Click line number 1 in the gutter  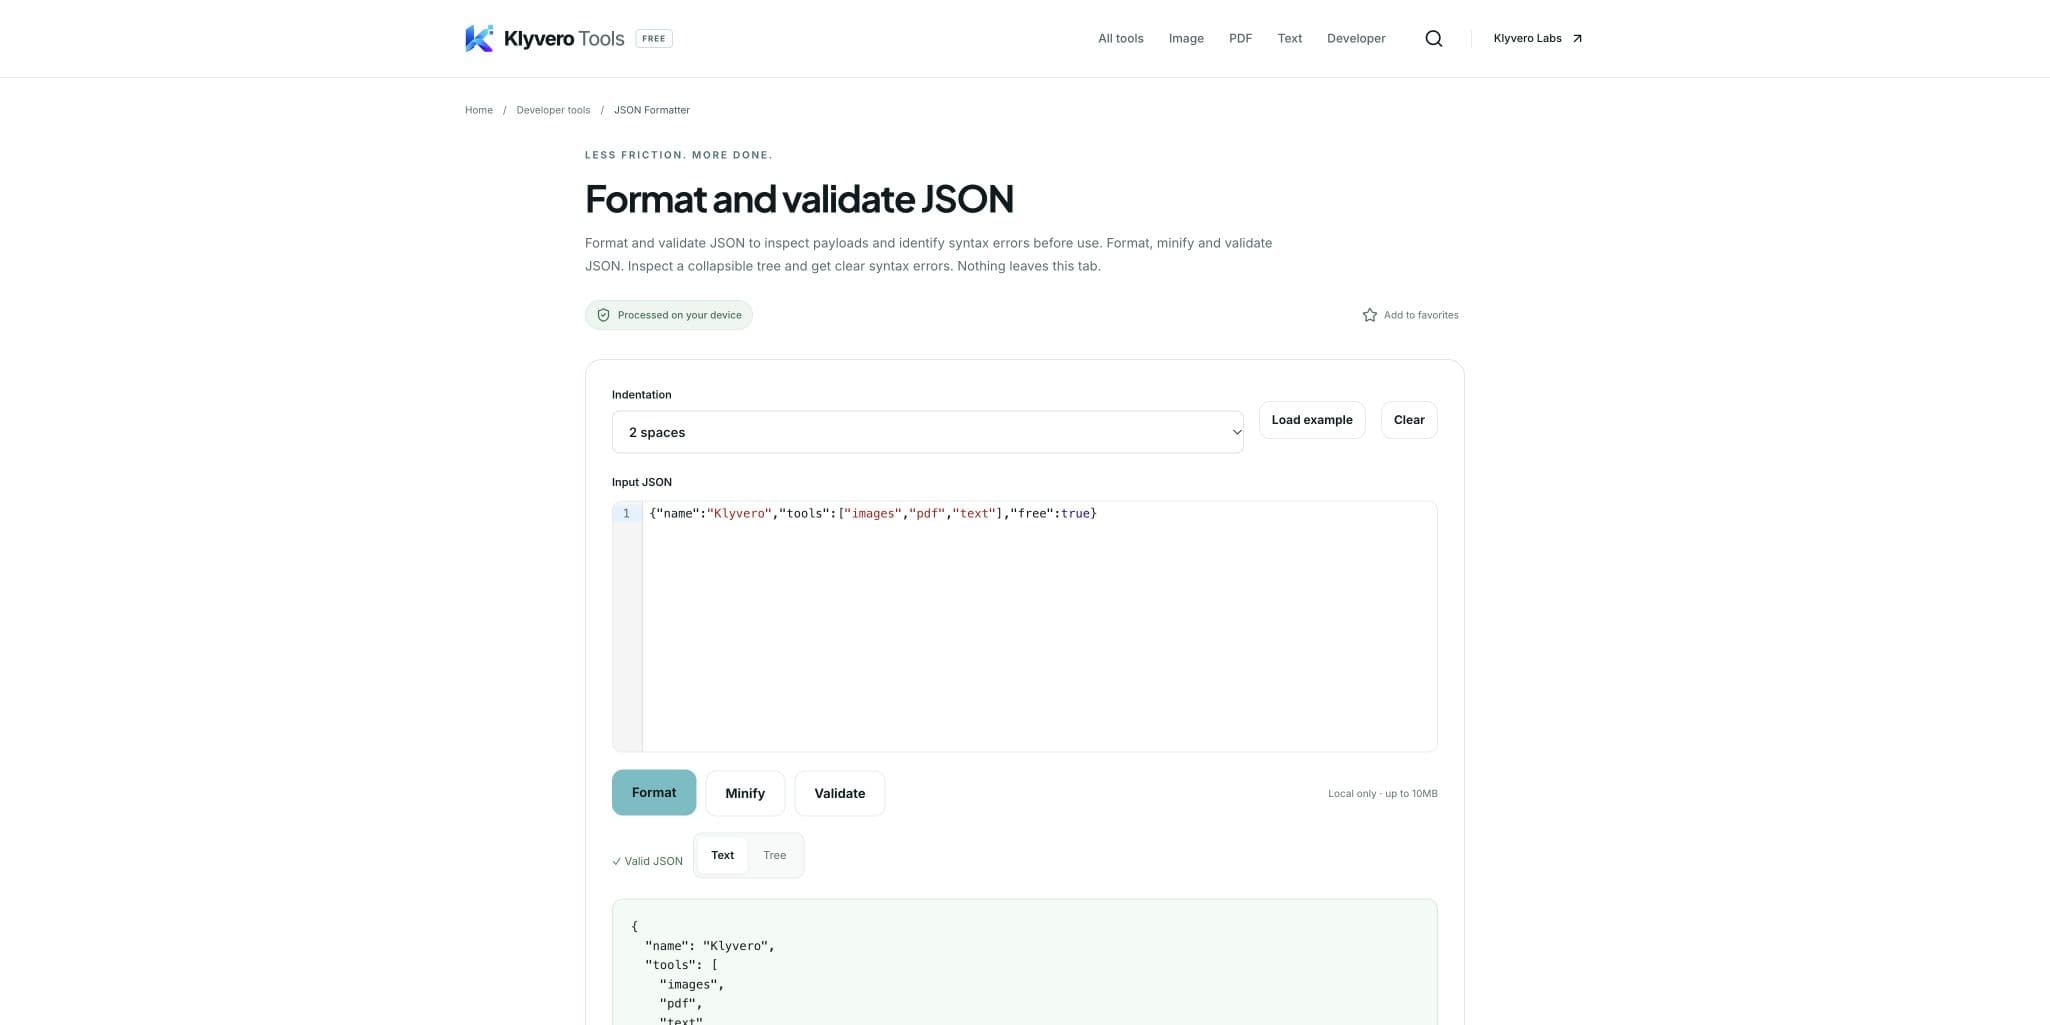tap(626, 513)
